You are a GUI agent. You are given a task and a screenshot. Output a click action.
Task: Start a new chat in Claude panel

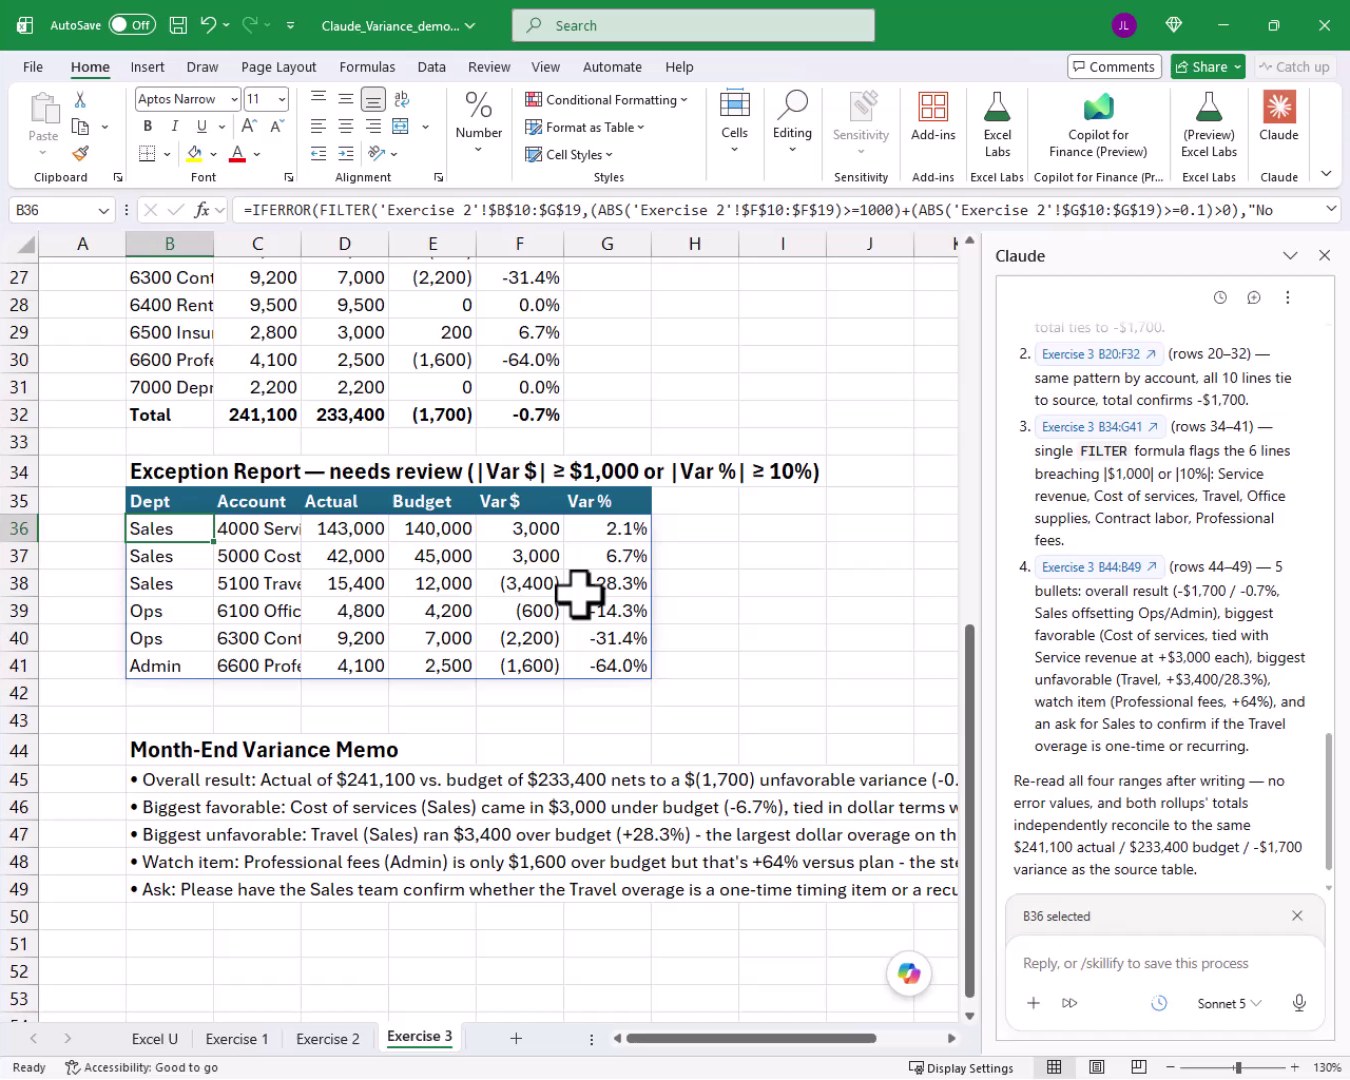1254,297
